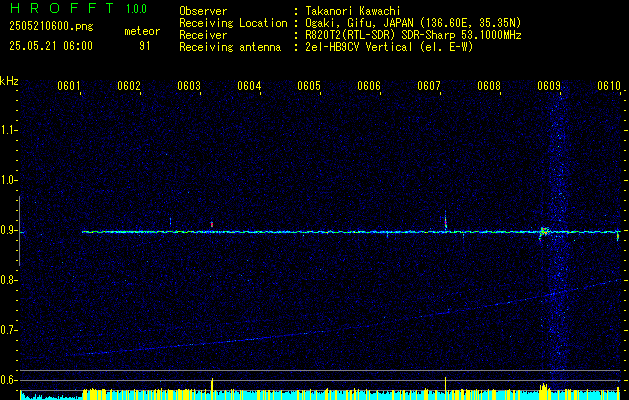Click the 0604 time marker
This screenshot has height=400, width=629.
tap(249, 85)
